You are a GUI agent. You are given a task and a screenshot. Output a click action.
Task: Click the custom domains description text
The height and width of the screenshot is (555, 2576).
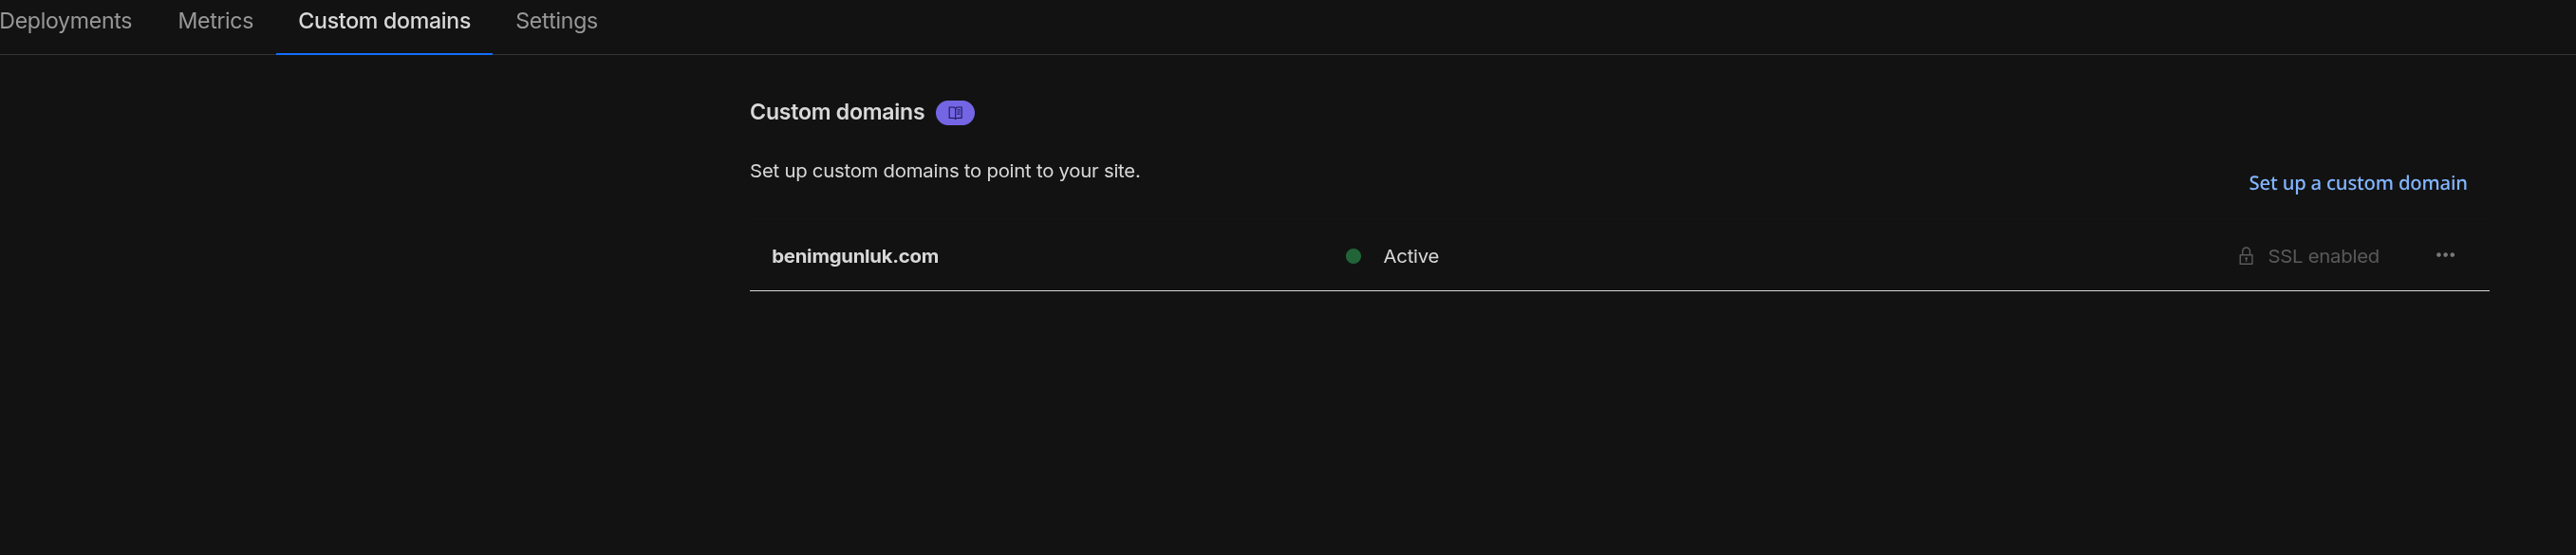pos(944,171)
